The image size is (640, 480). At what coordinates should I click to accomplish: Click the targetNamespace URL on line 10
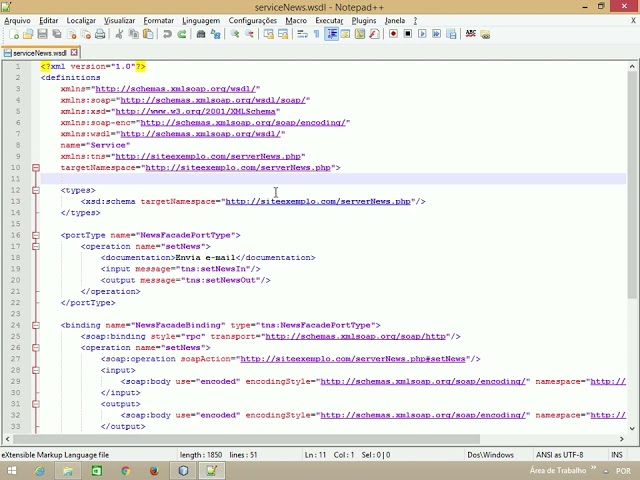click(238, 168)
